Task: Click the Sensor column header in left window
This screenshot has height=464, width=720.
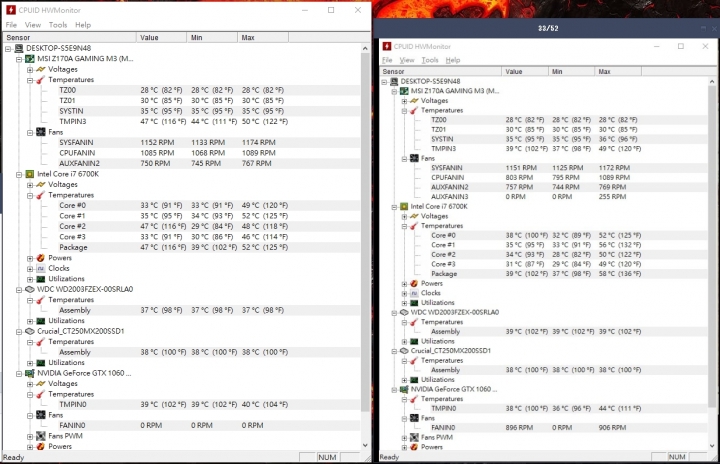Action: pyautogui.click(x=70, y=38)
